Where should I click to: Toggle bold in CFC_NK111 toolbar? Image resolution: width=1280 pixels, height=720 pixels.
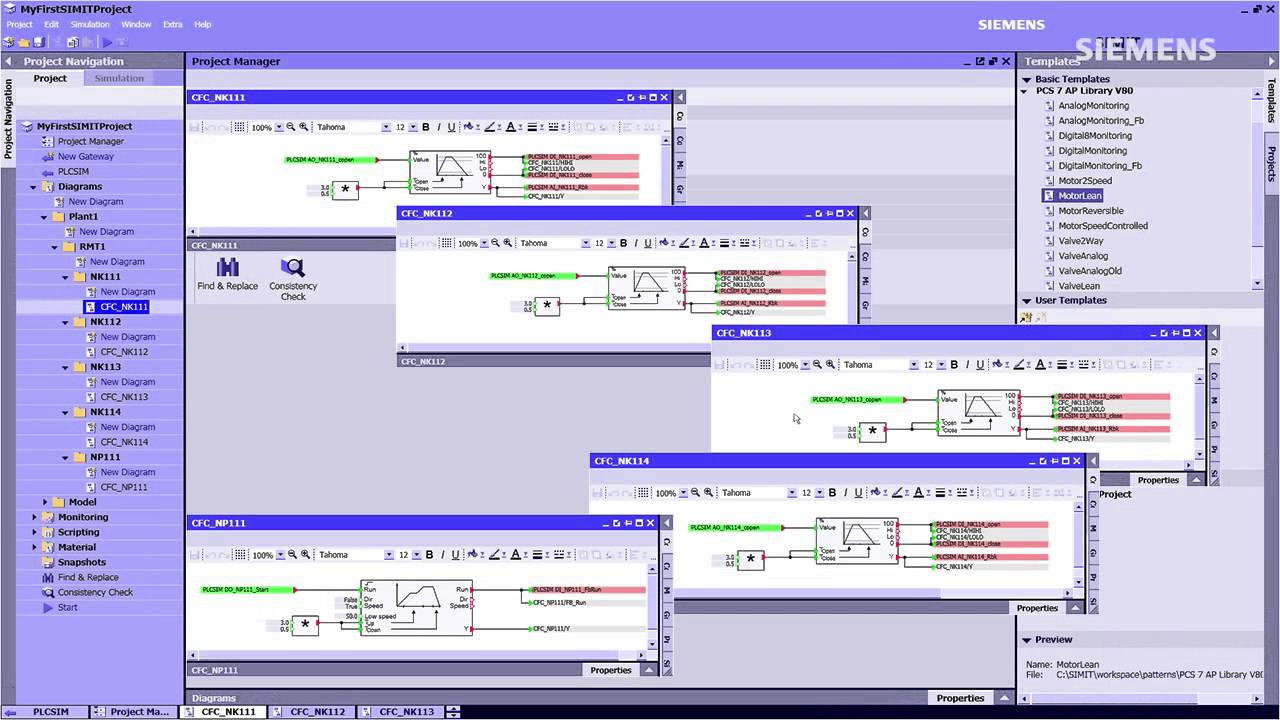[x=425, y=127]
